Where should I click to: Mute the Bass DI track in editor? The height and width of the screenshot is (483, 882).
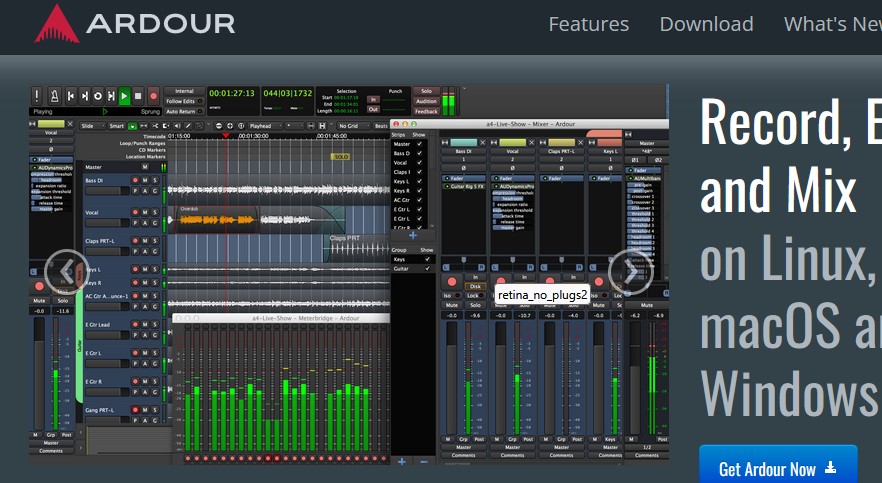145,180
